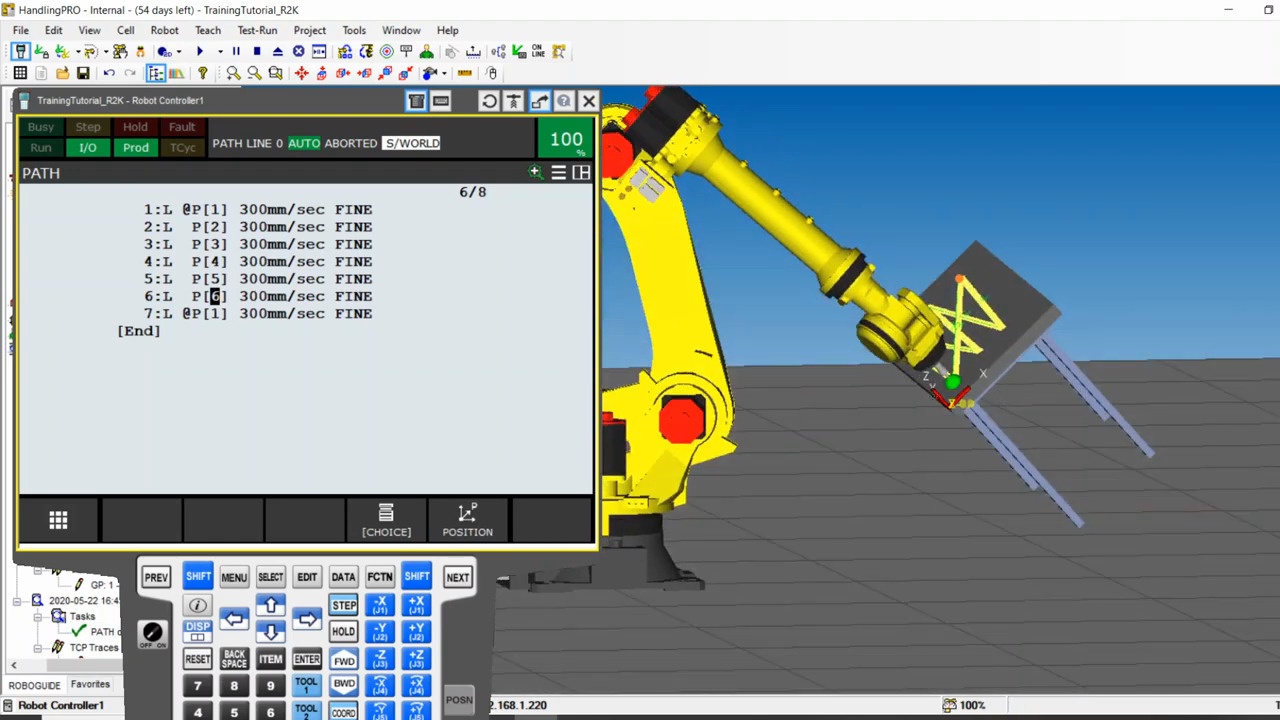The width and height of the screenshot is (1280, 720).
Task: Click the green magnifier icon in the PATH panel
Action: [534, 172]
